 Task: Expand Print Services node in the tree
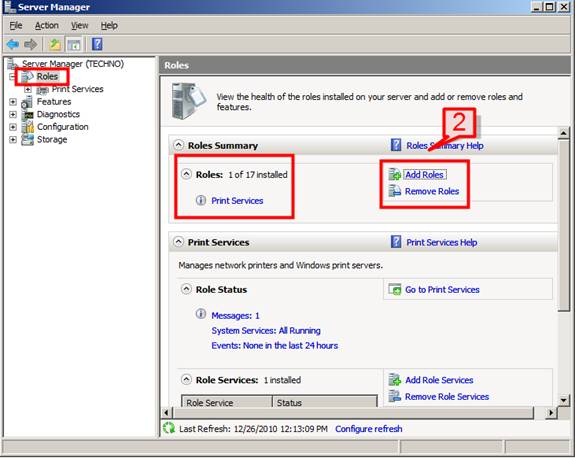coord(28,89)
